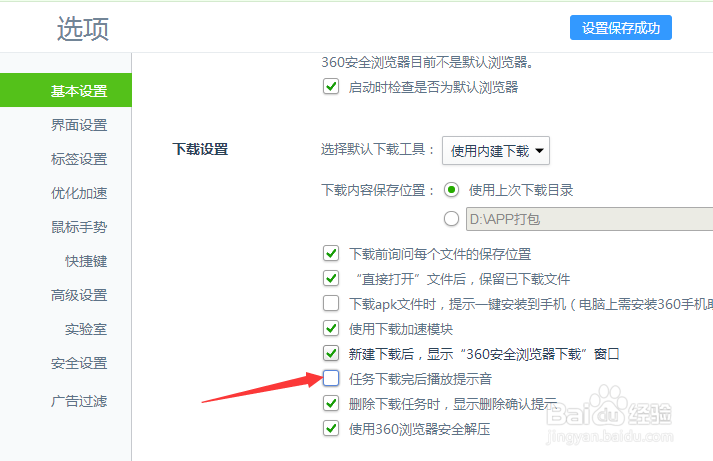Viewport: 713px width, 461px height.
Task: Click the 选项 page title
Action: [x=83, y=29]
